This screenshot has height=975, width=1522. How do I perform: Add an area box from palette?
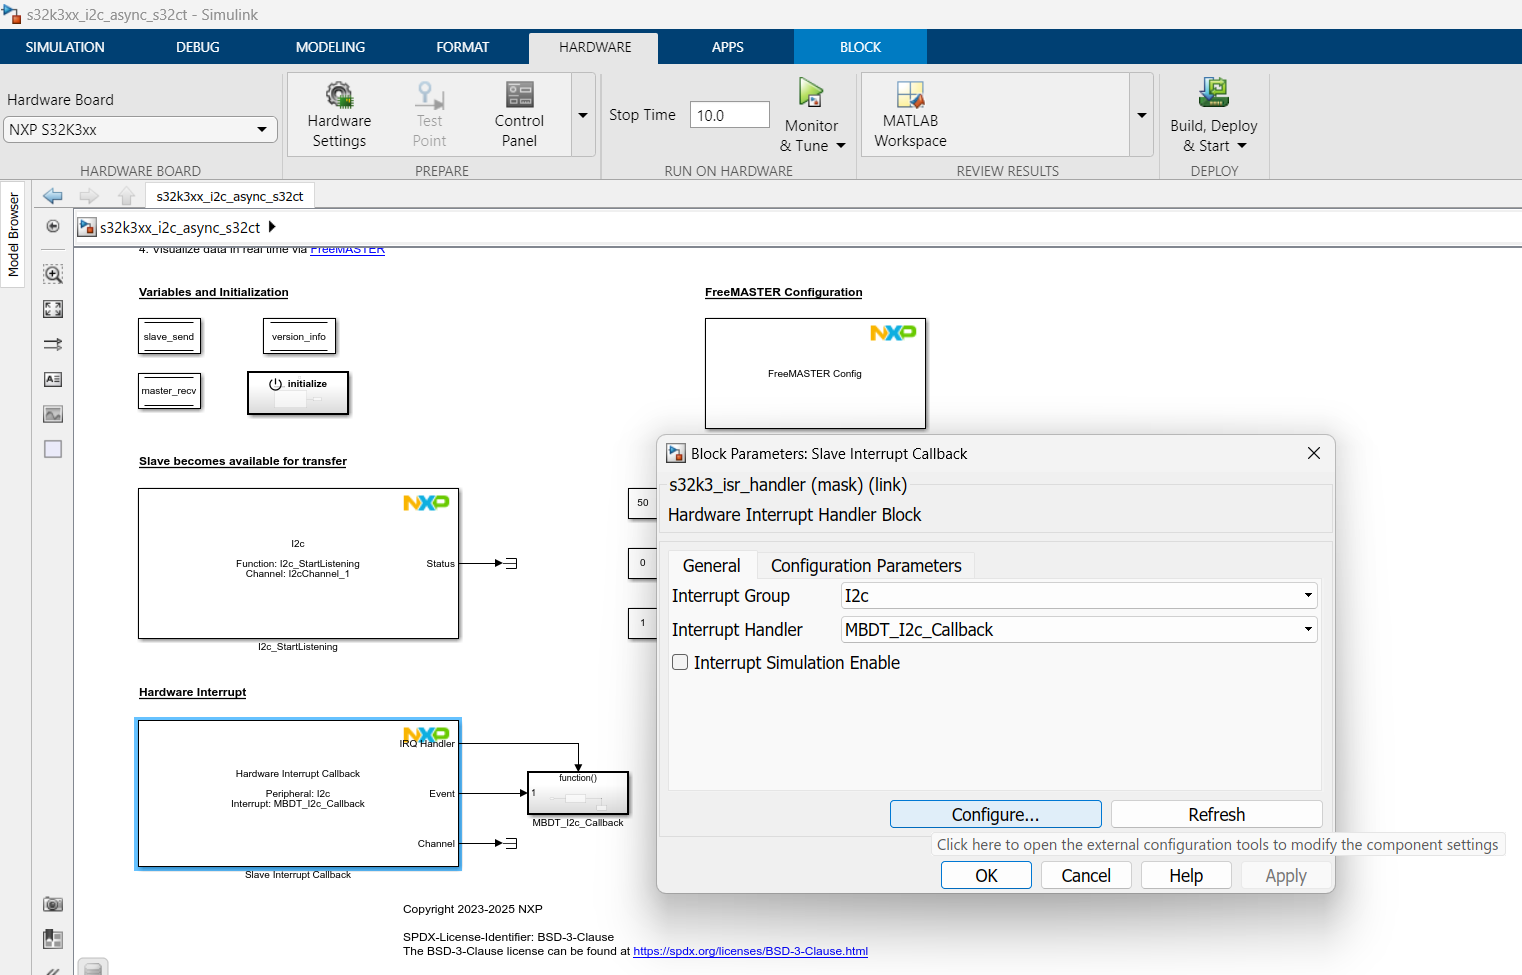pyautogui.click(x=53, y=449)
